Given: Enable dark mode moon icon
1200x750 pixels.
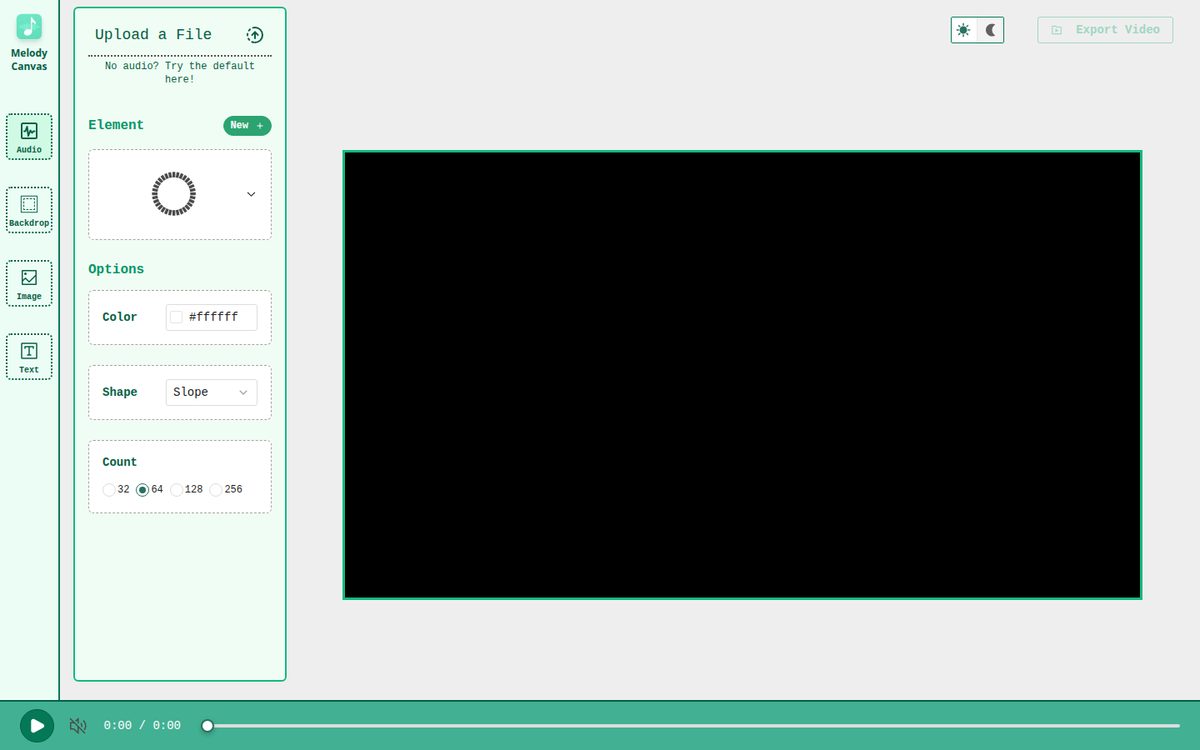Looking at the screenshot, I should coord(991,30).
